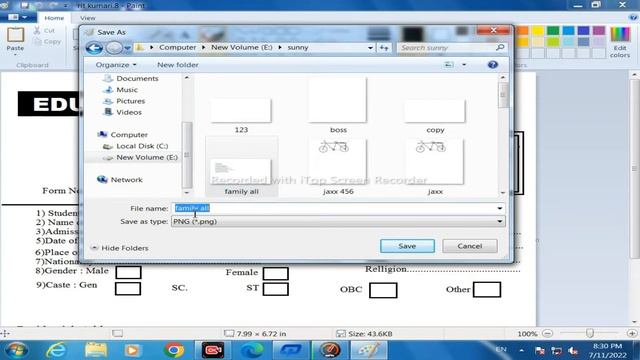Switch to the View tab in Paint
Image resolution: width=640 pixels, height=360 pixels.
click(x=87, y=18)
